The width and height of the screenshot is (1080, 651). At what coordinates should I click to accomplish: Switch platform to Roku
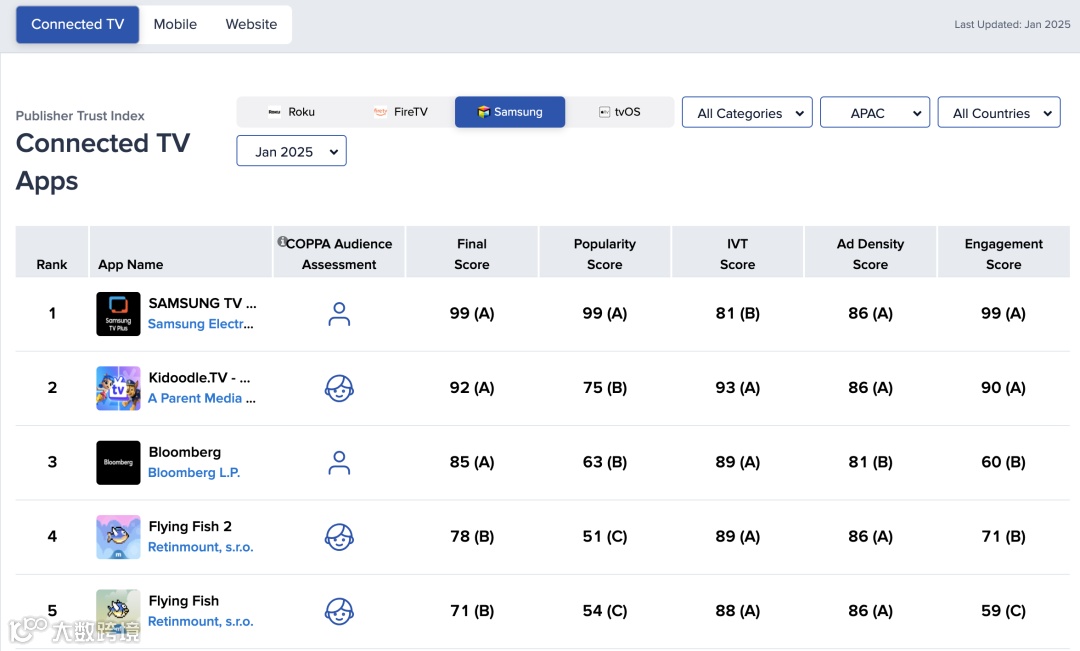291,112
